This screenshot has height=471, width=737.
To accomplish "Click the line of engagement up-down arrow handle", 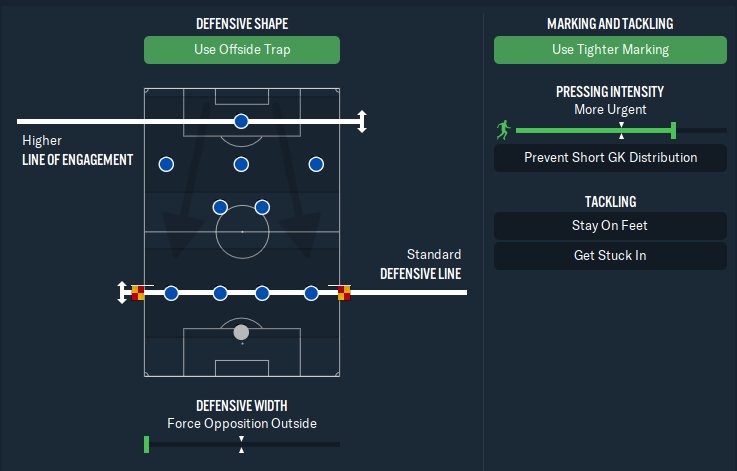I will point(362,122).
